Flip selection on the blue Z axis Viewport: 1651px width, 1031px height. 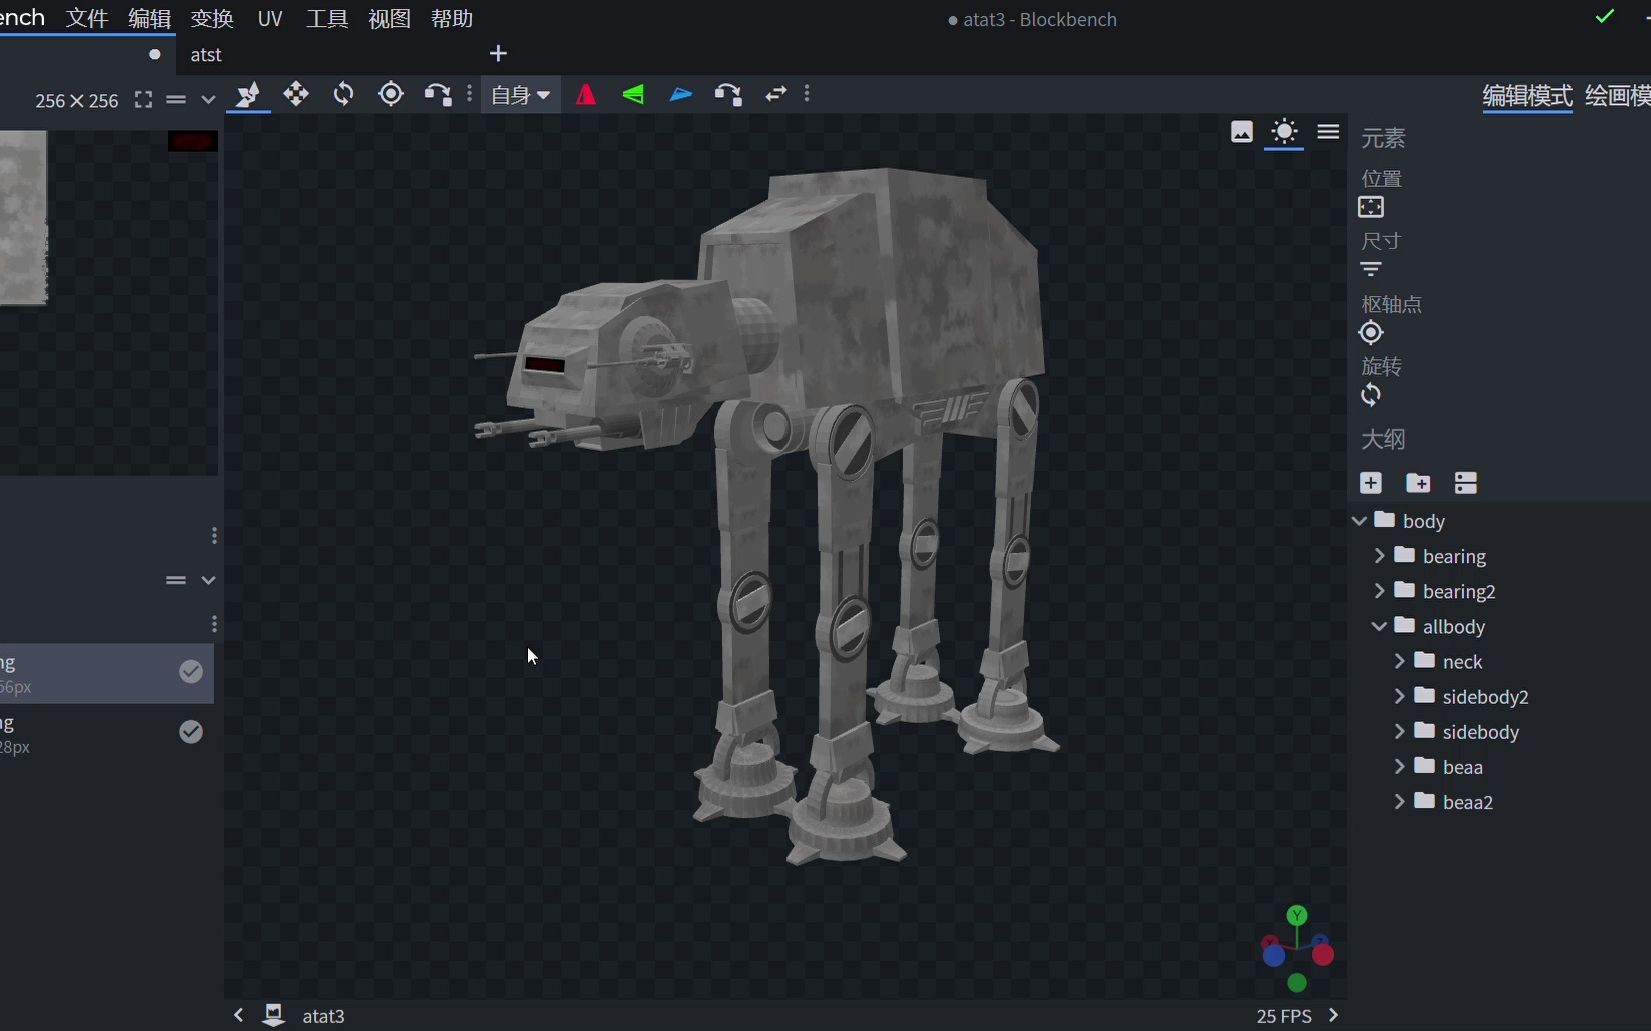(x=681, y=95)
